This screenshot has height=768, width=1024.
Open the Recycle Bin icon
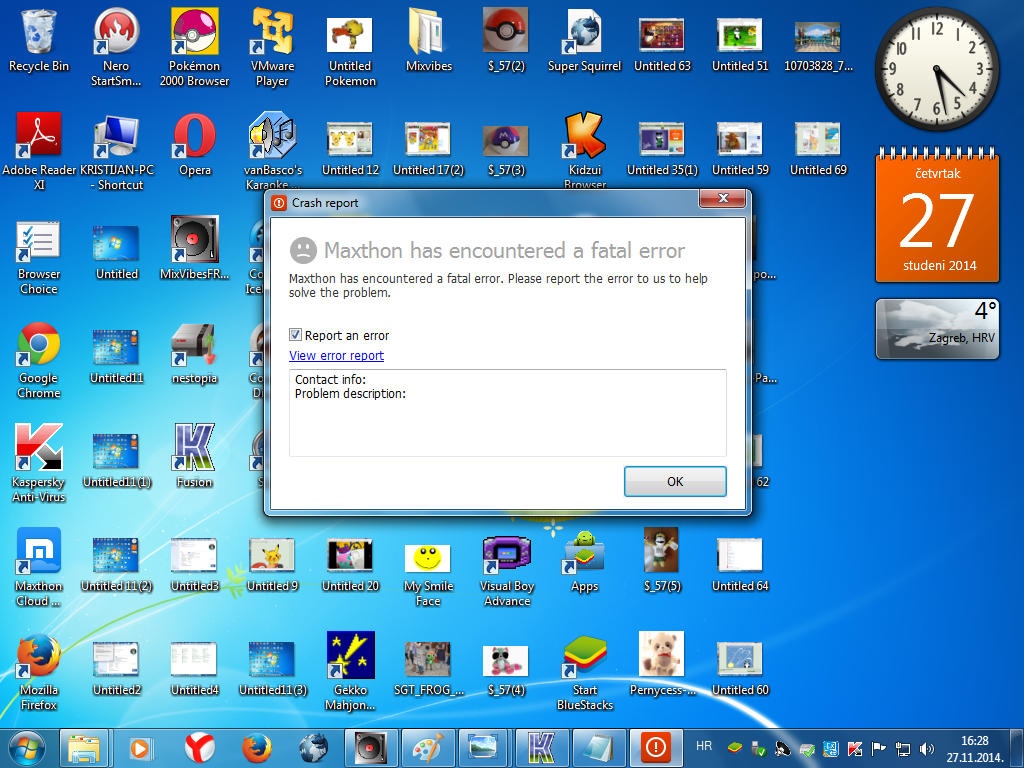39,40
